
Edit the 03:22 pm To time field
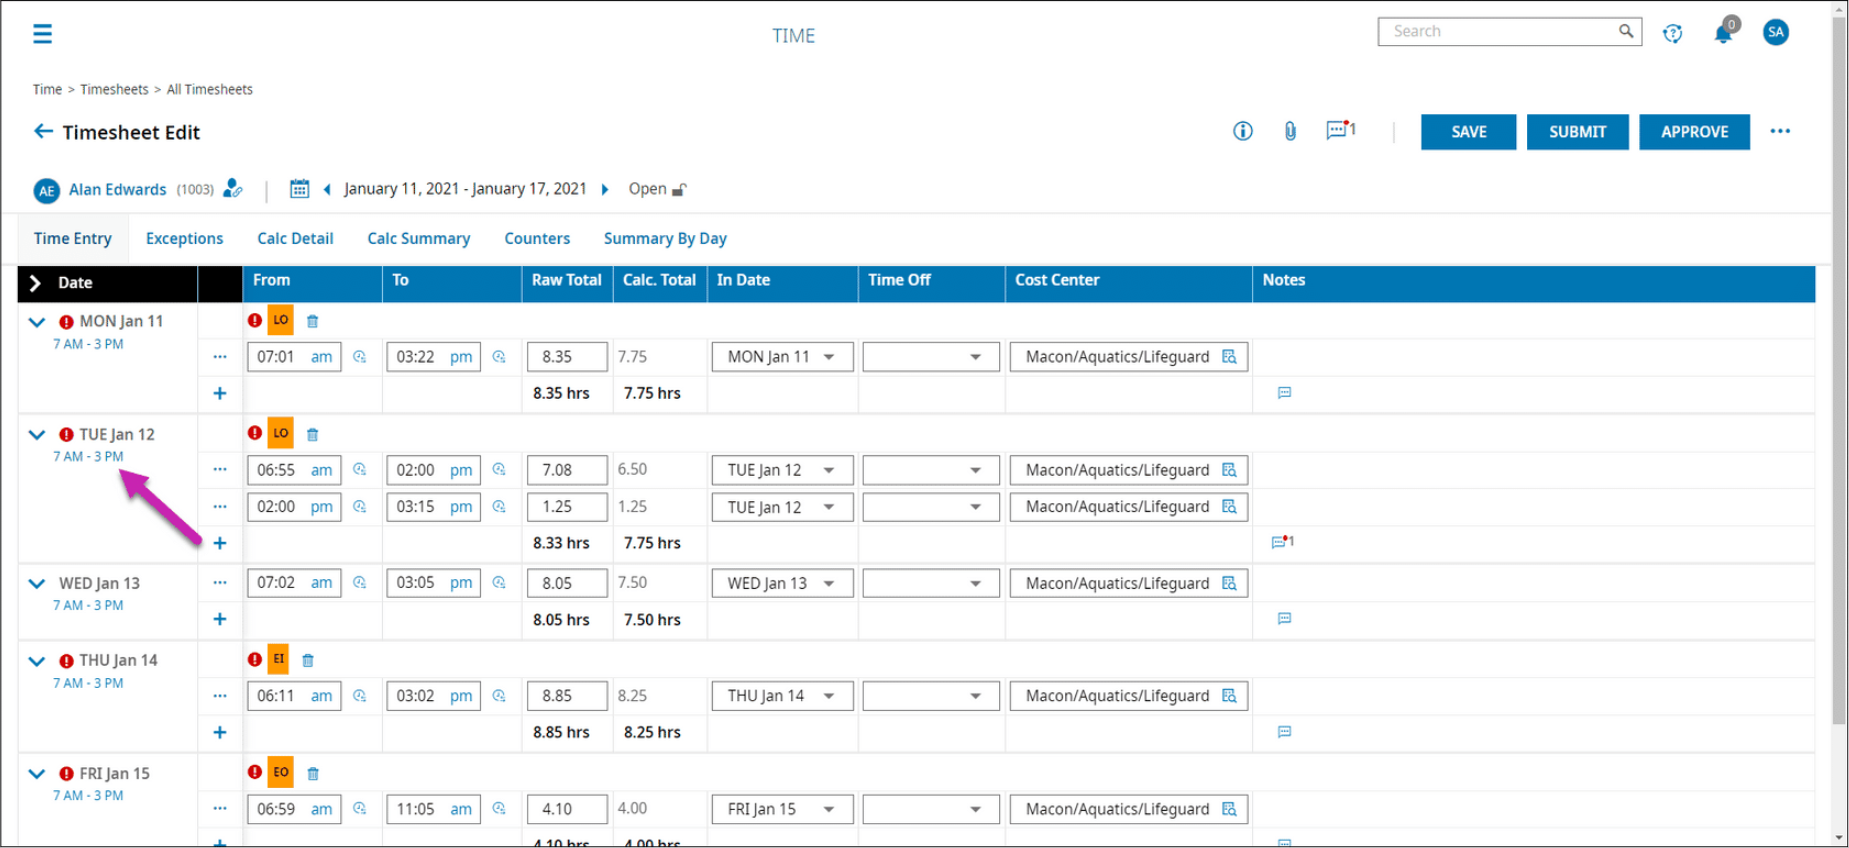tap(433, 357)
